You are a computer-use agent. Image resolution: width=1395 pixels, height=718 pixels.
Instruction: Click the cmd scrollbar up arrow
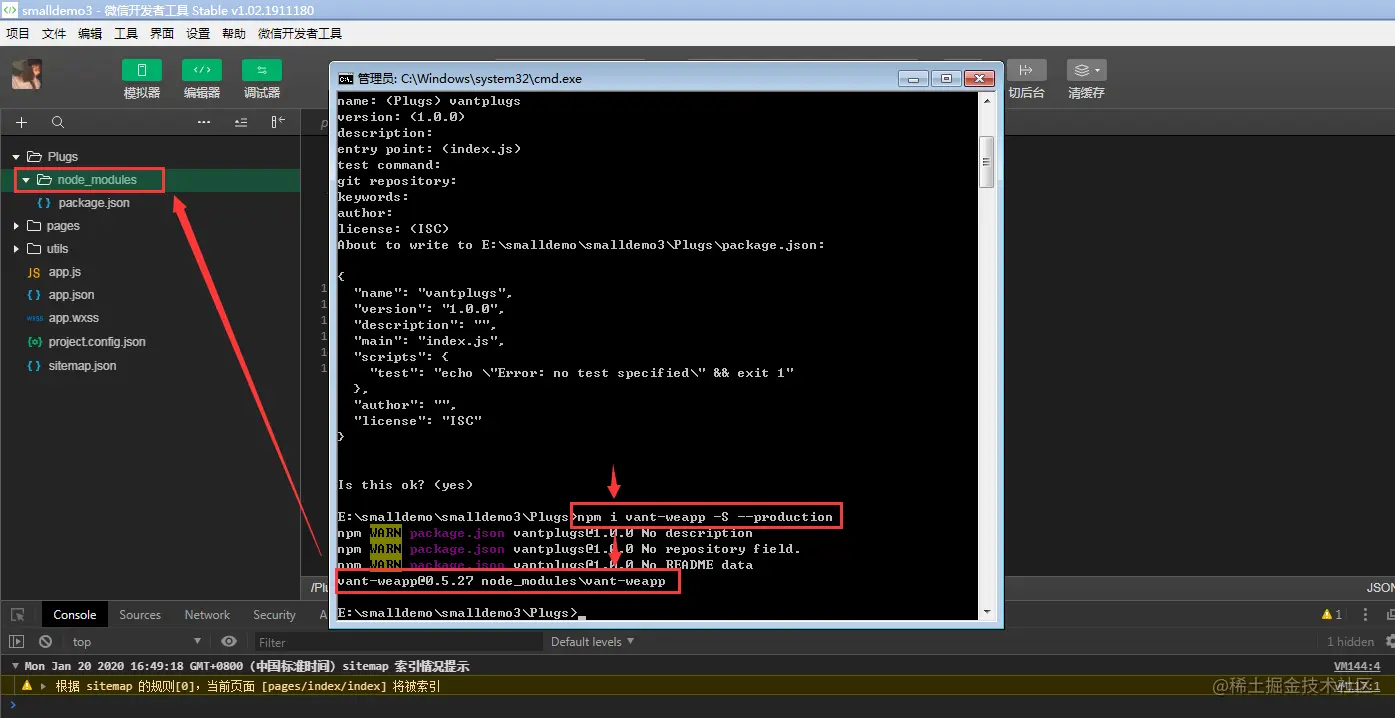point(987,101)
